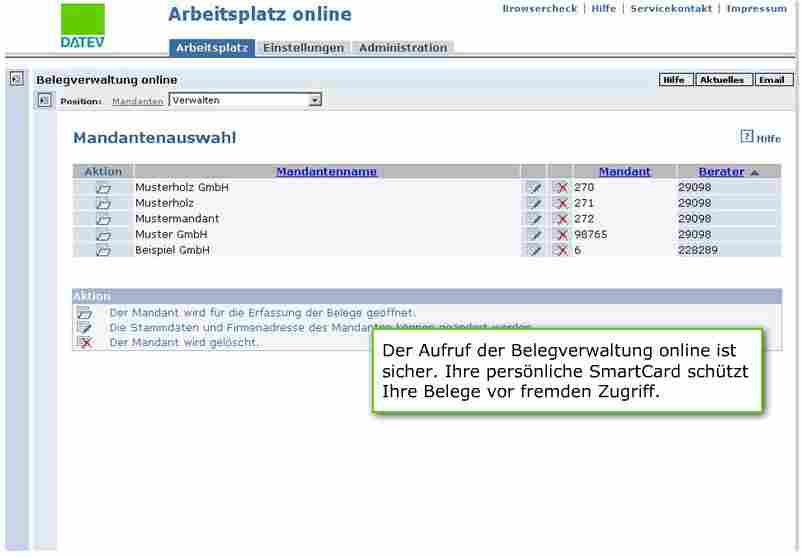The width and height of the screenshot is (802, 557).
Task: Edit master data of Musterholz GmbH (270)
Action: (x=534, y=188)
